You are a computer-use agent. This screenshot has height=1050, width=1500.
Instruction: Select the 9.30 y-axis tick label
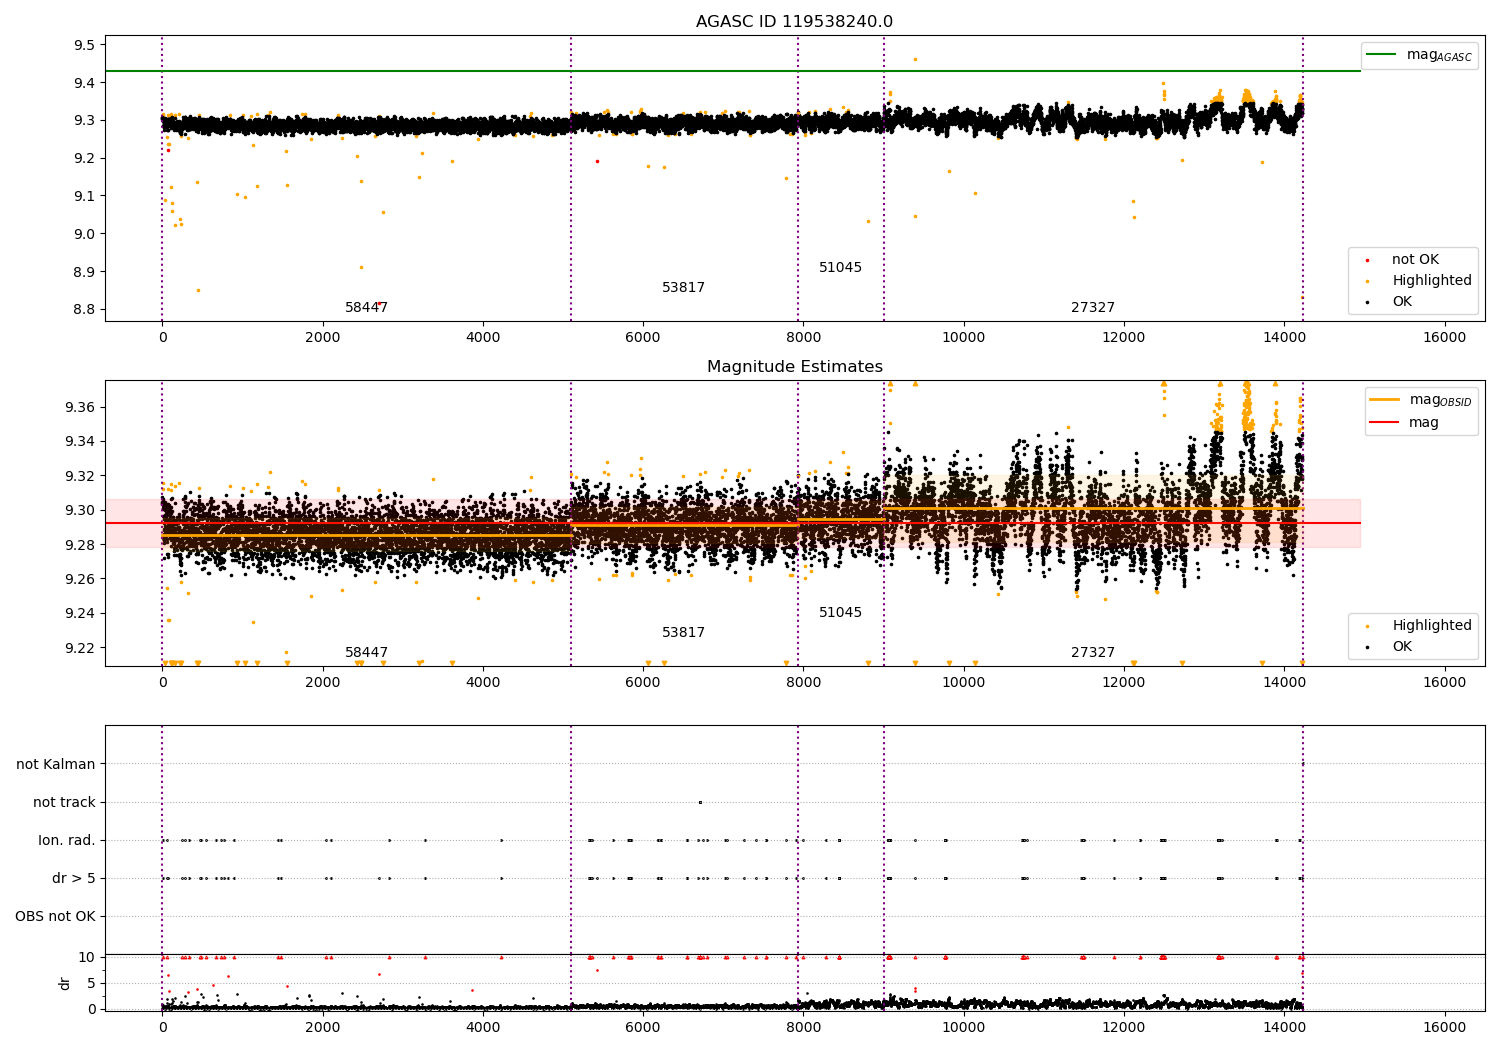pyautogui.click(x=80, y=510)
